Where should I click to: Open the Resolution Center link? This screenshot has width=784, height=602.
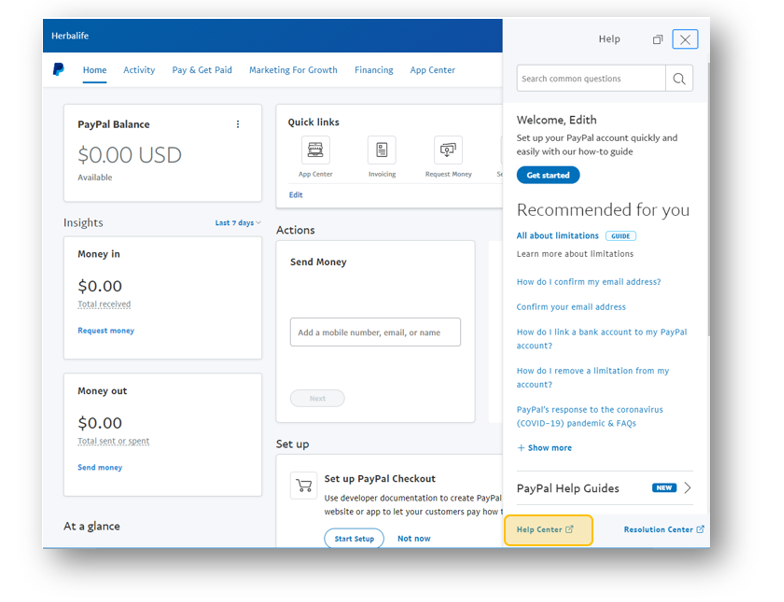[663, 530]
